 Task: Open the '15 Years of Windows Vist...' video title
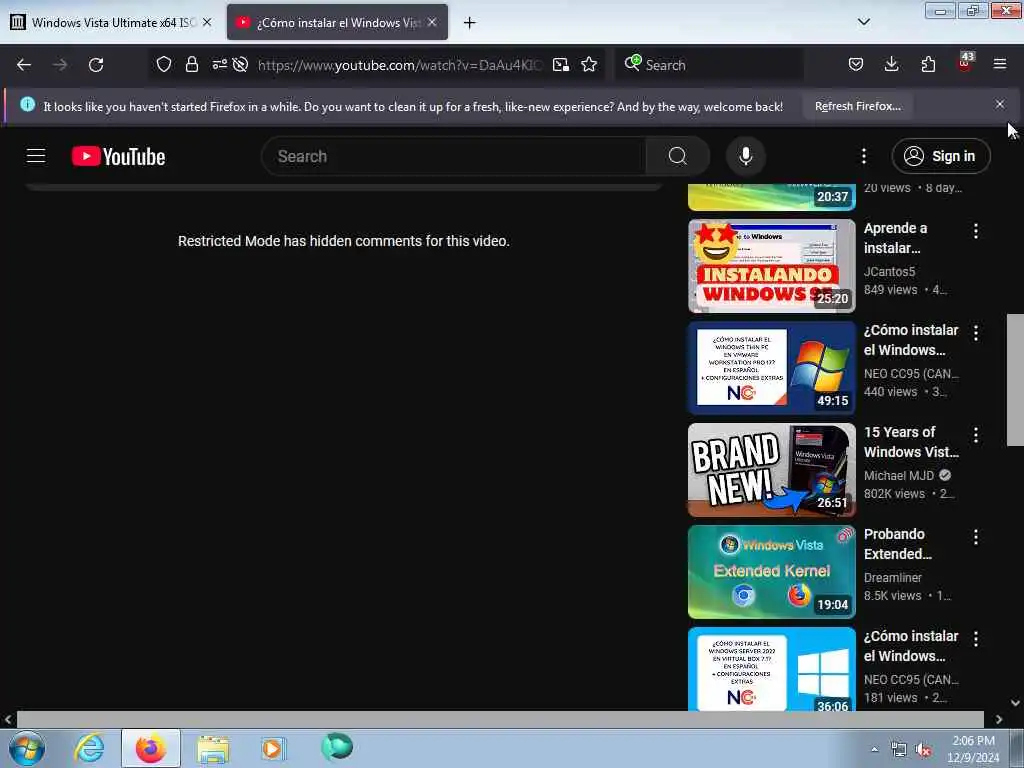coord(911,442)
